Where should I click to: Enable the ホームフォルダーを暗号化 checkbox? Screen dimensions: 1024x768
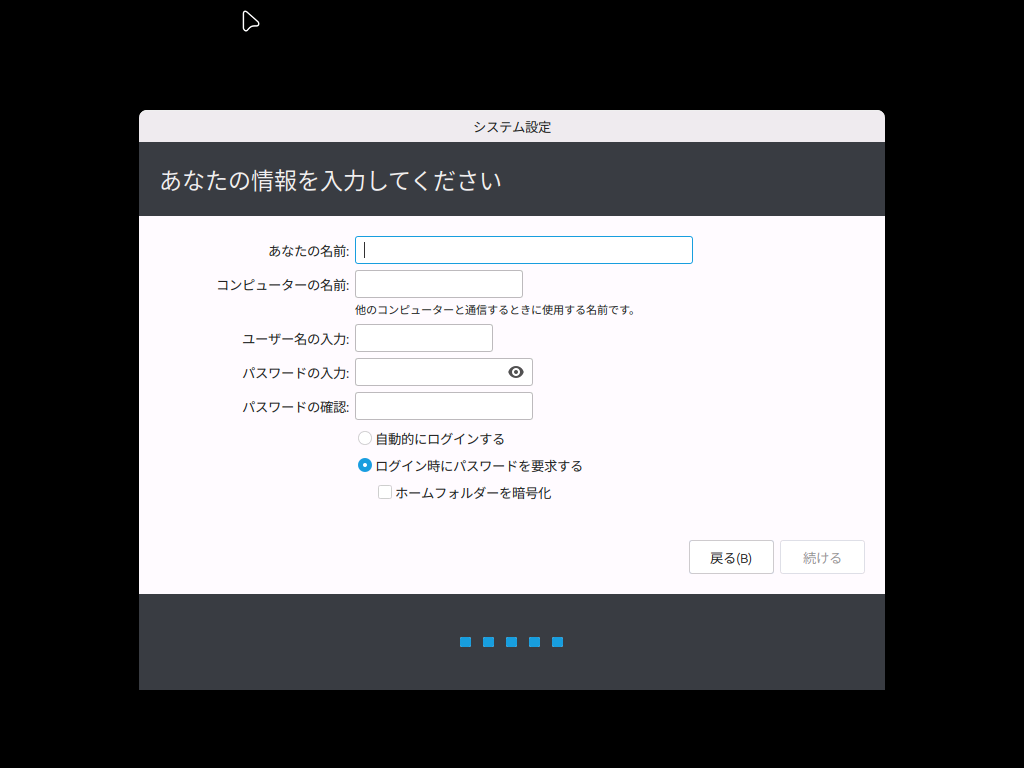385,492
